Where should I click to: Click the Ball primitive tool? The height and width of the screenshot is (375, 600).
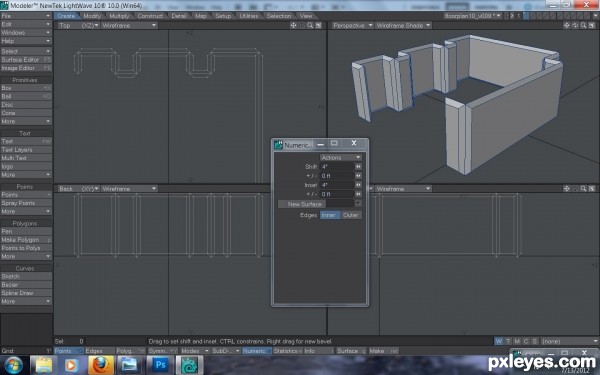[x=26, y=96]
